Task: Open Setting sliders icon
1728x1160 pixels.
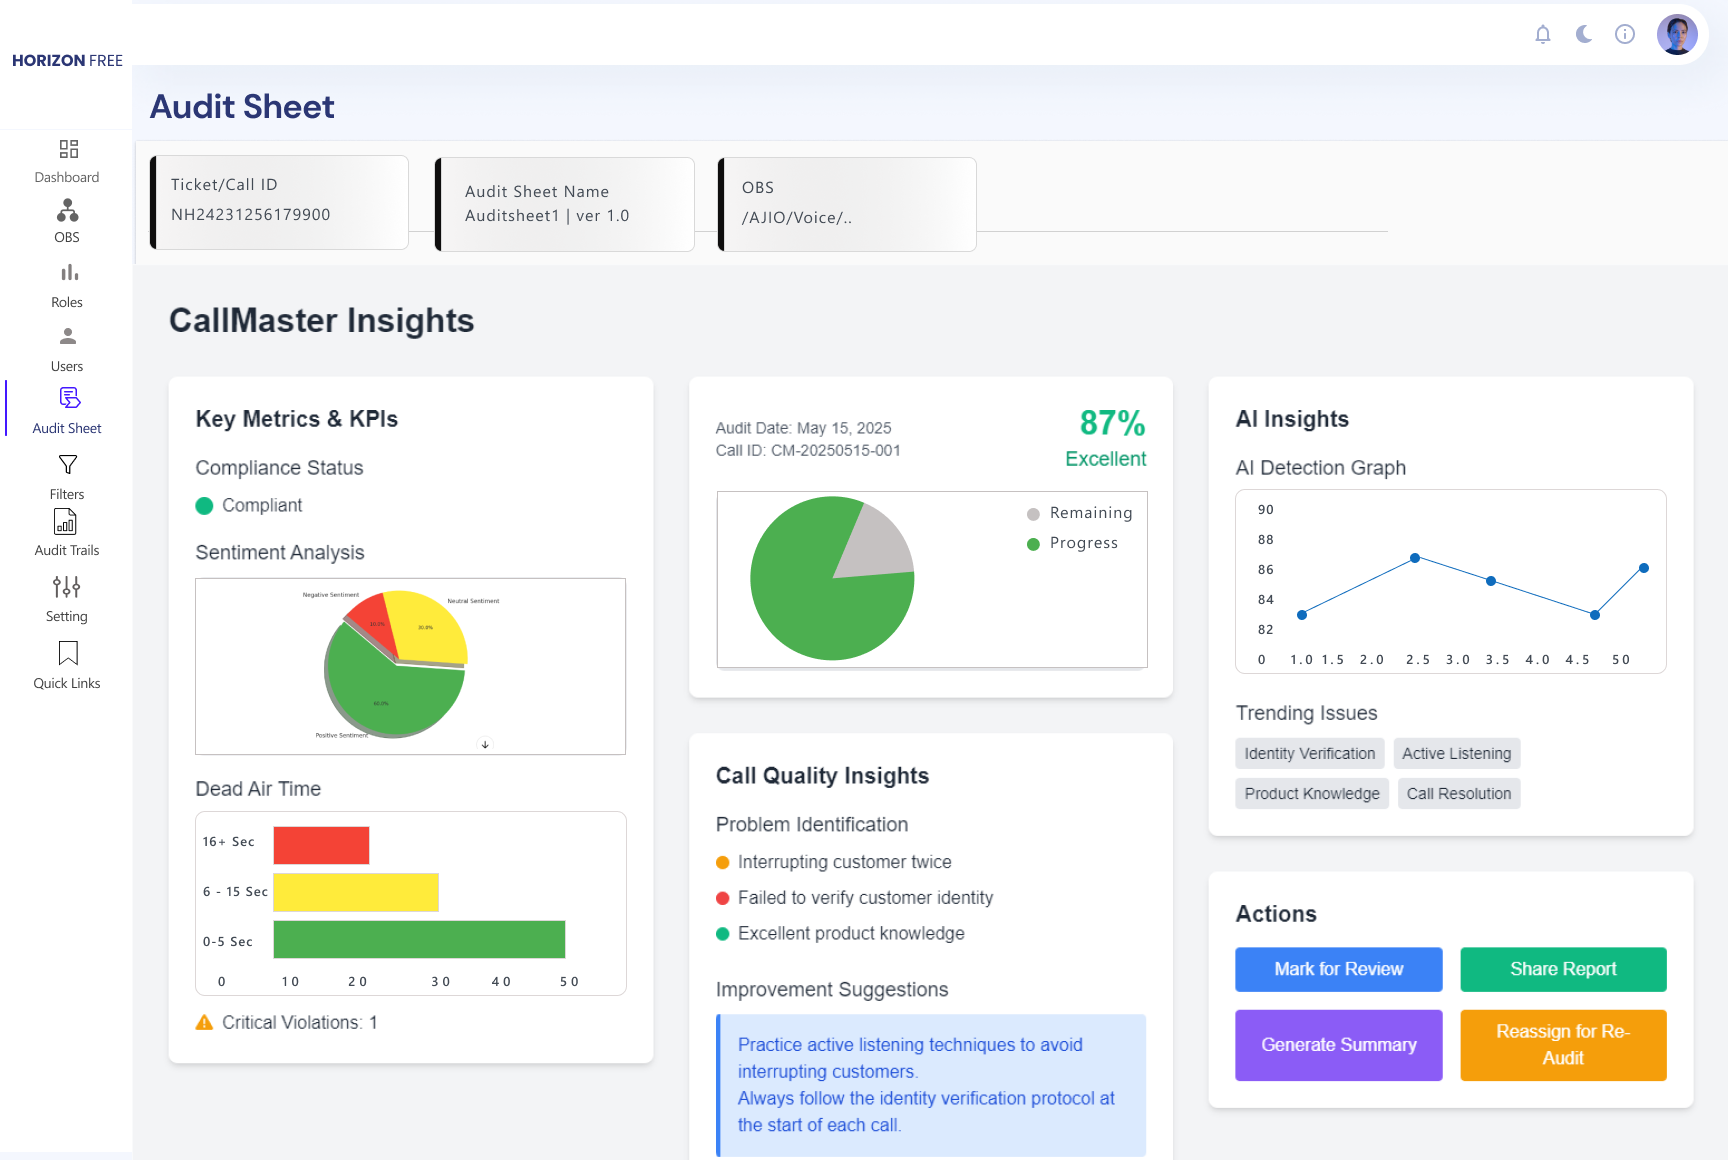Action: coord(67,587)
